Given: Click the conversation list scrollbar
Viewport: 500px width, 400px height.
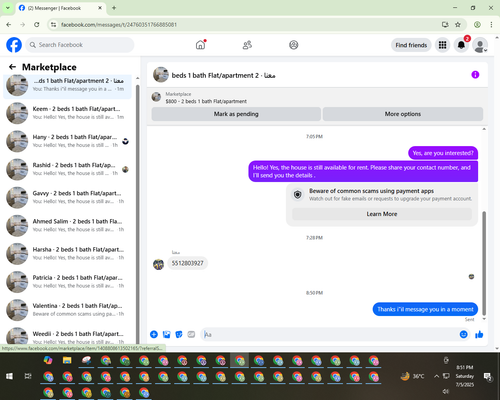Looking at the screenshot, I should pyautogui.click(x=137, y=213).
